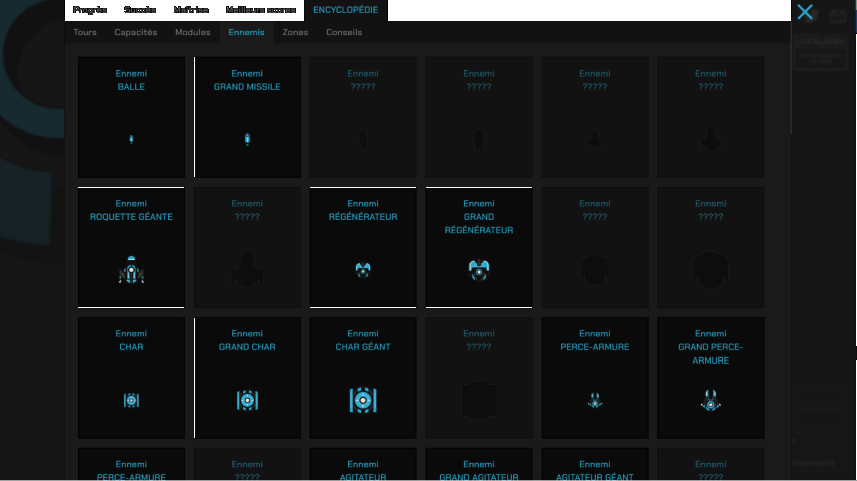
Task: Close the encyclopedia with the blue X
Action: pos(805,11)
